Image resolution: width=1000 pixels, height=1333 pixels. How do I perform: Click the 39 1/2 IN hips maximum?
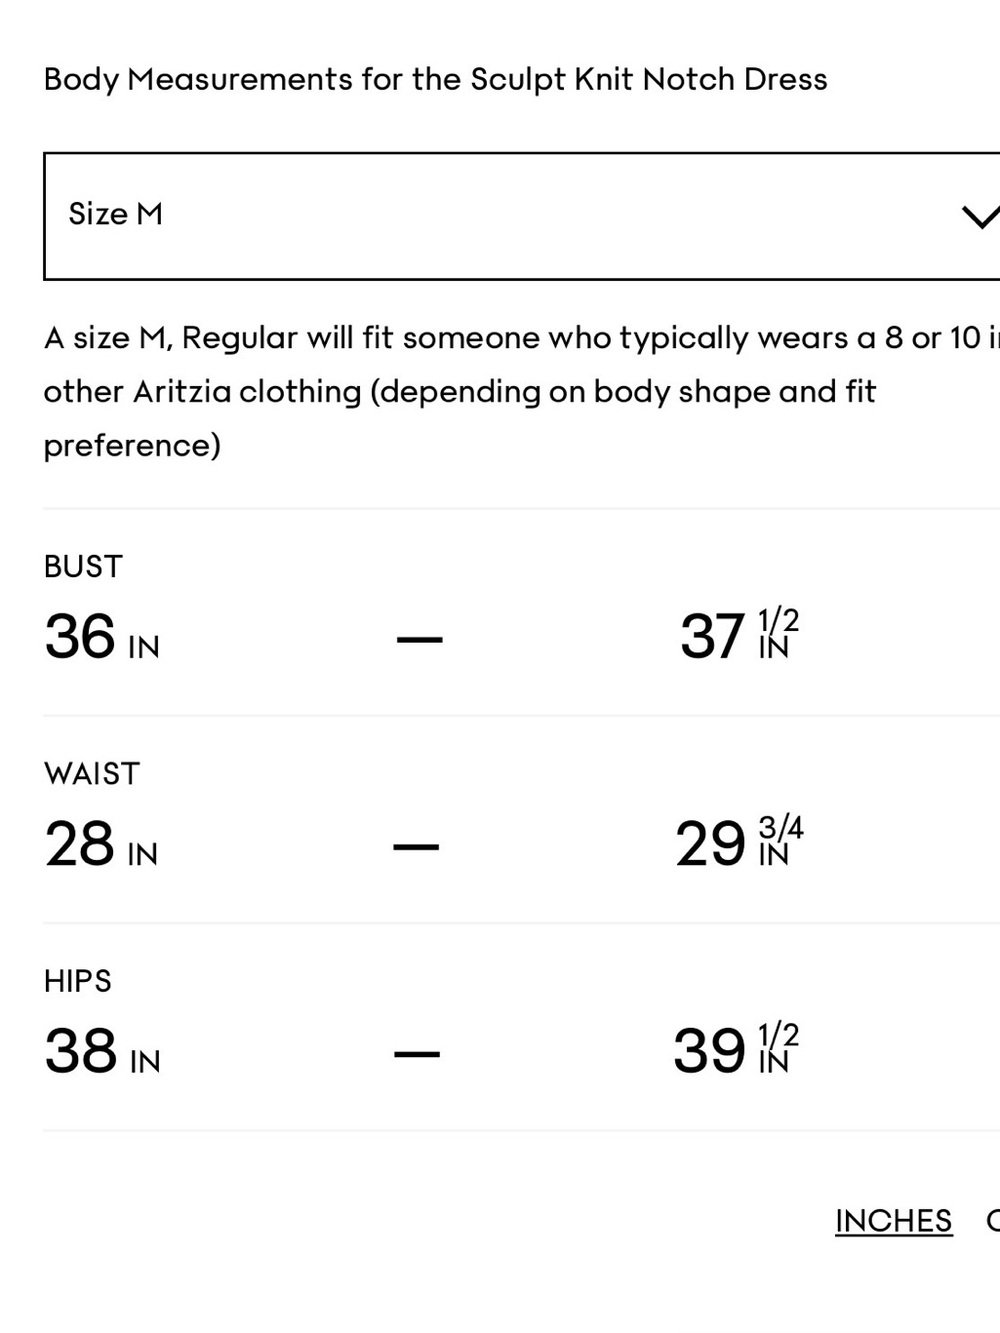click(736, 1050)
